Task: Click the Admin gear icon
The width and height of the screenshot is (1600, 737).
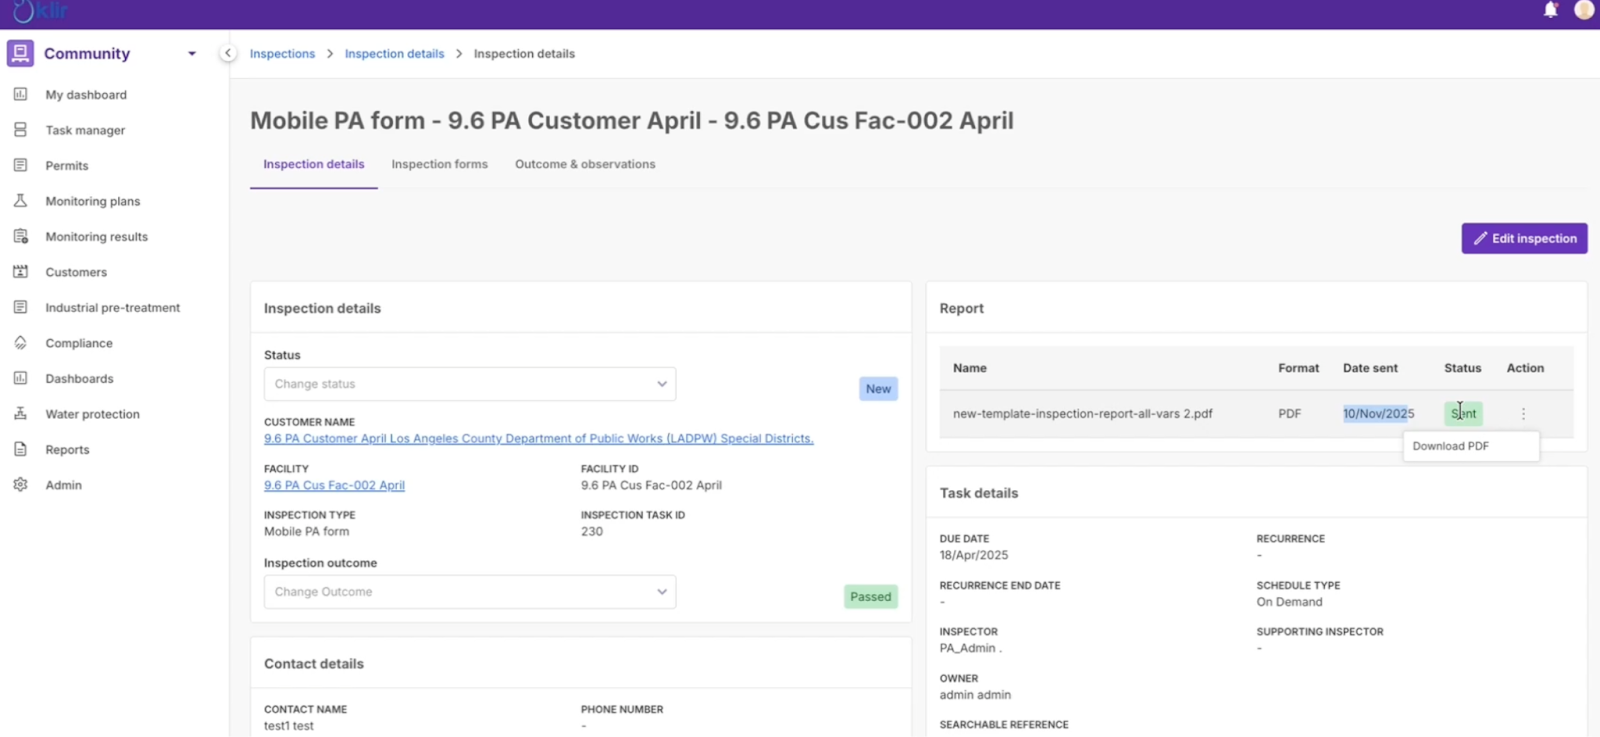Action: point(20,485)
